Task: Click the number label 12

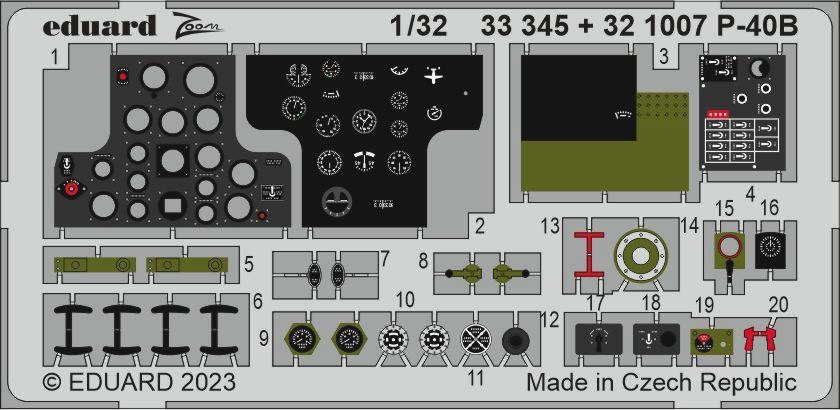Action: click(x=550, y=320)
